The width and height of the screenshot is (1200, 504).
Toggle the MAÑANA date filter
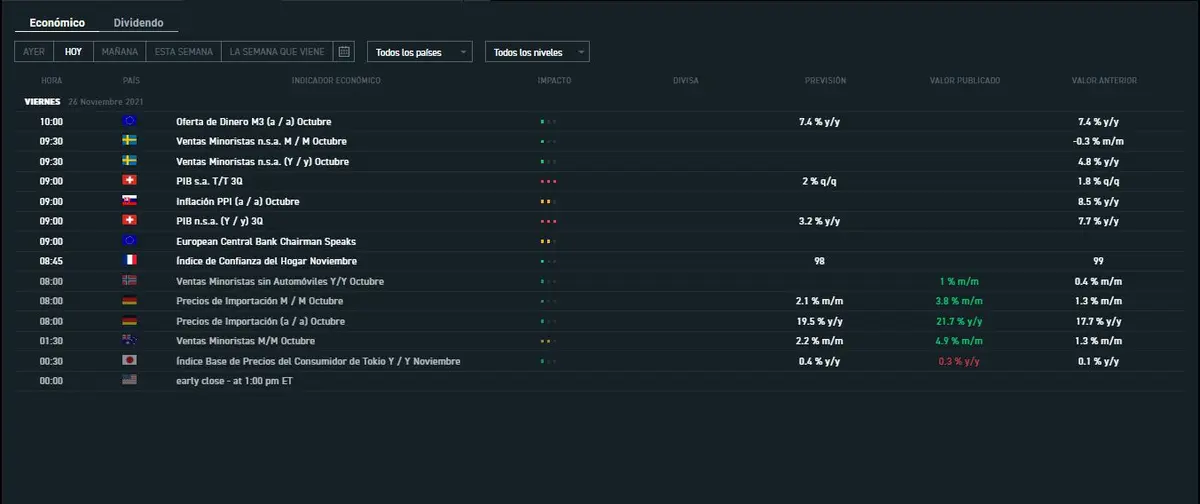[x=120, y=51]
